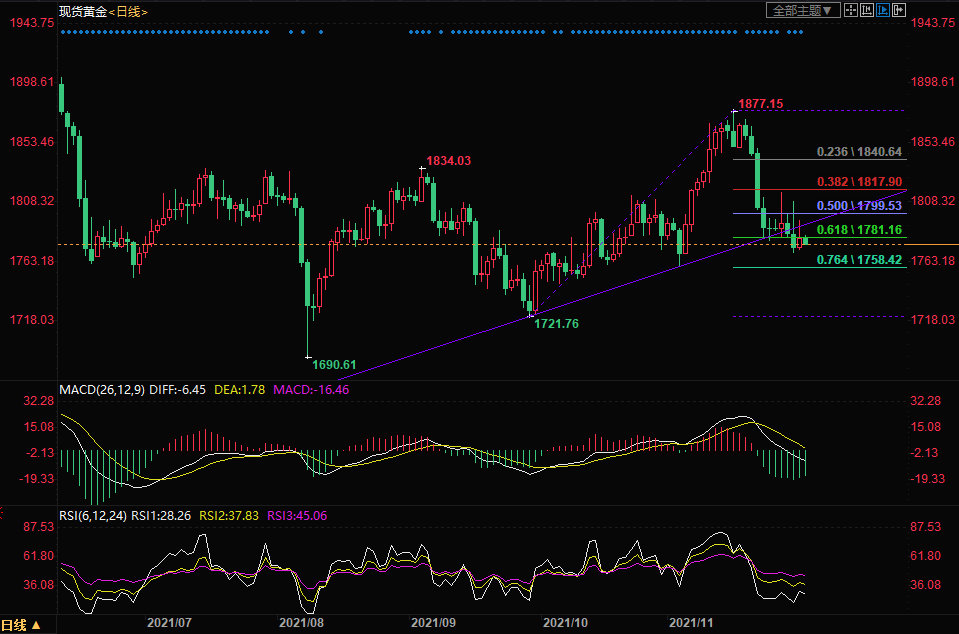Click the 1690.61 low price marker
This screenshot has height=634, width=959.
(x=334, y=365)
